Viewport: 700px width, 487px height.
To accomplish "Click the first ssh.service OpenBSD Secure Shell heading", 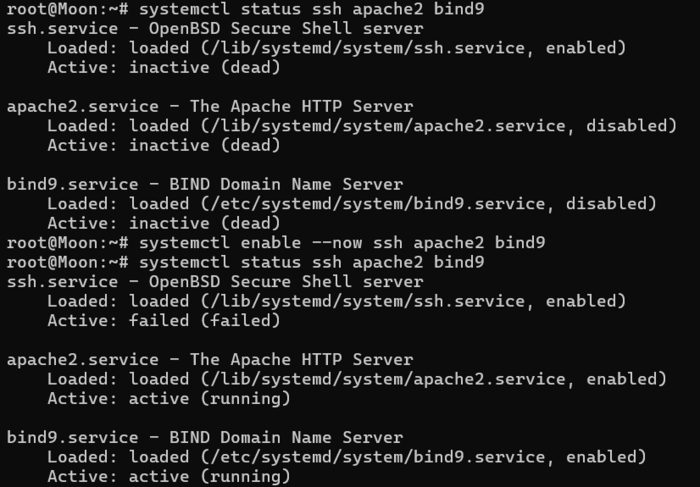I will coord(215,29).
